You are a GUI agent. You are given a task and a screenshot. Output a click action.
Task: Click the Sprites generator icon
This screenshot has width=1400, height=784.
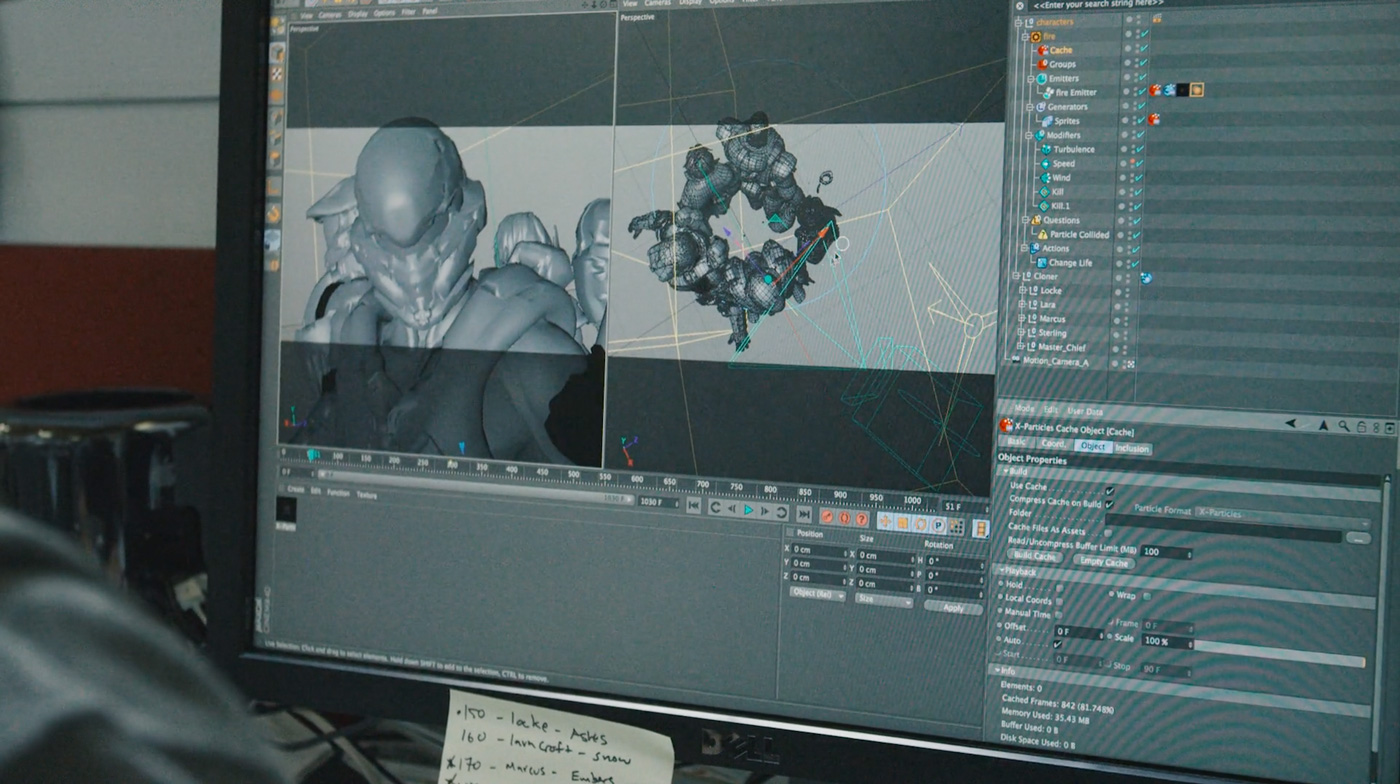point(1047,120)
